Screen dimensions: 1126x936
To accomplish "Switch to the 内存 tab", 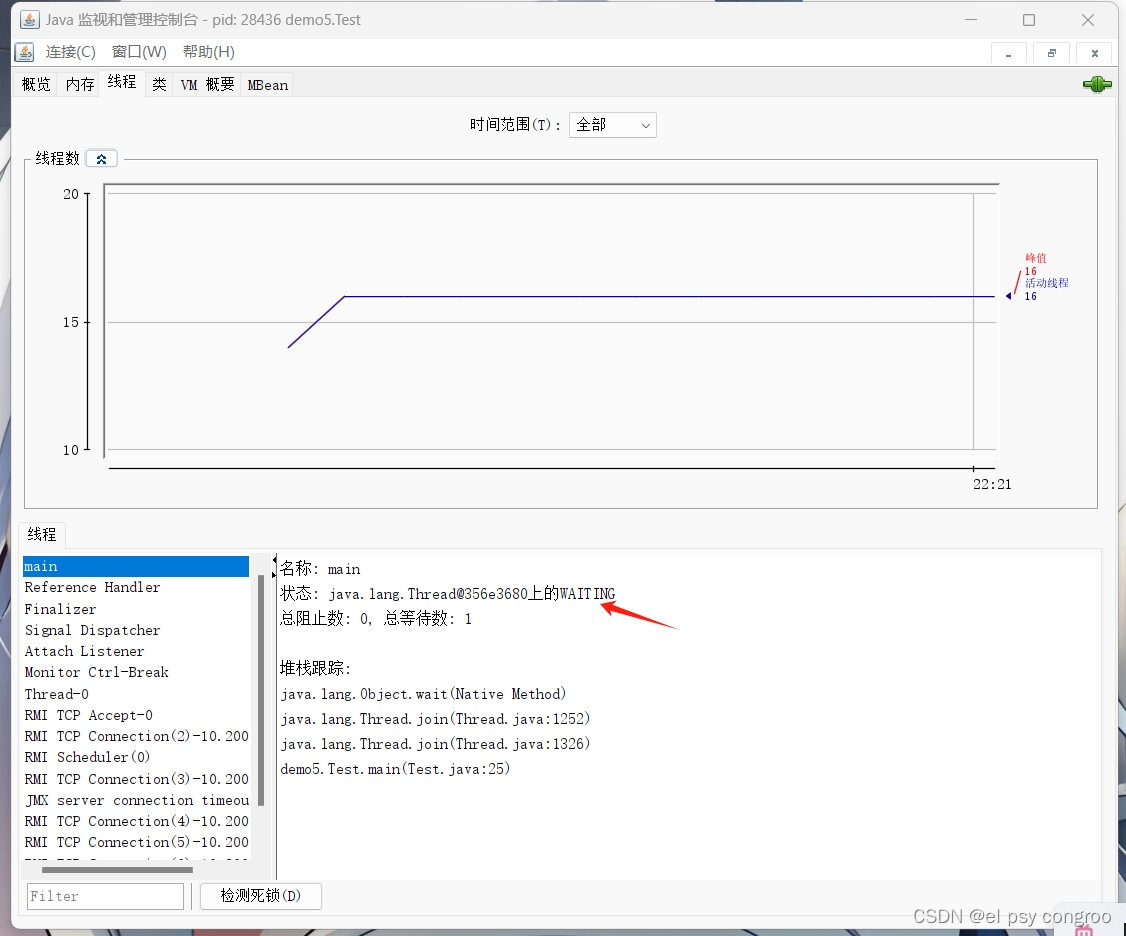I will coord(80,85).
